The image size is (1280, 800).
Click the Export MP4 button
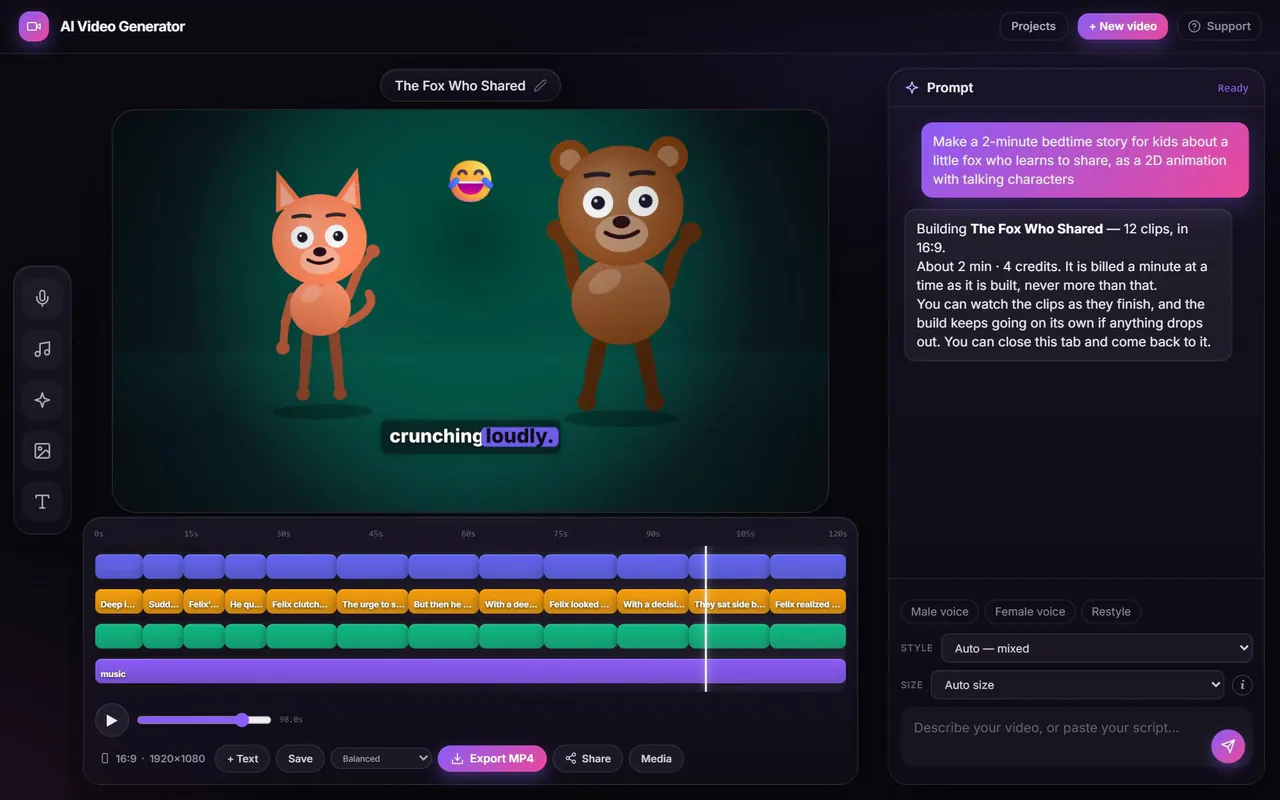(x=492, y=759)
